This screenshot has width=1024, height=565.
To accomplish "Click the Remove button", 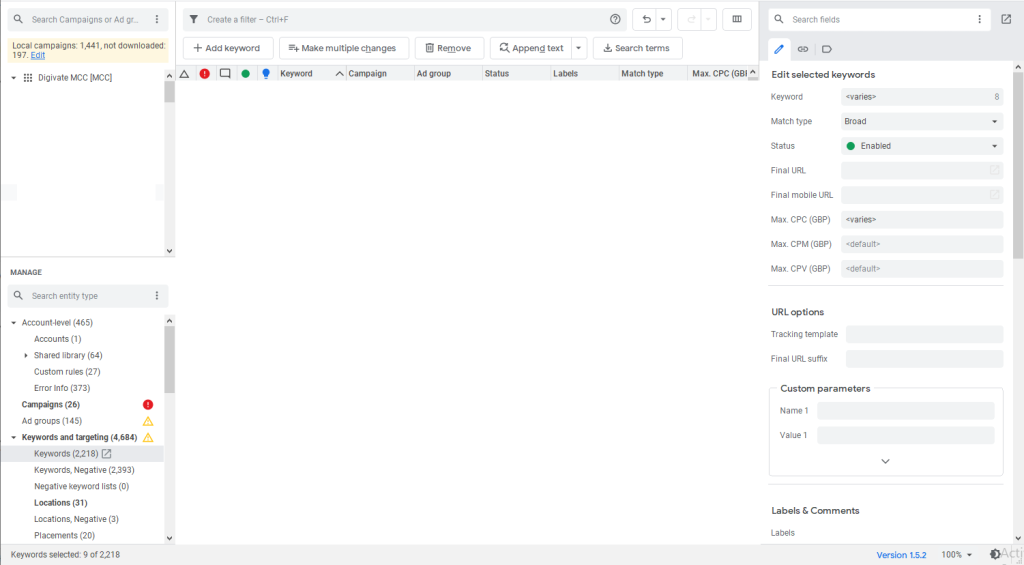I will click(449, 48).
